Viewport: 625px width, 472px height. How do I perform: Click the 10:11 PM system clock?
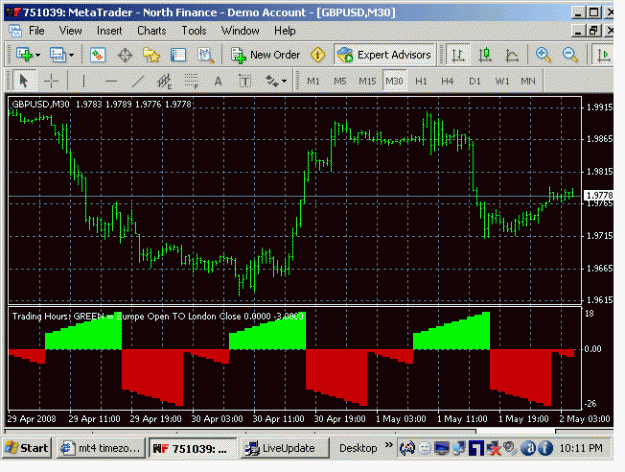tap(581, 448)
